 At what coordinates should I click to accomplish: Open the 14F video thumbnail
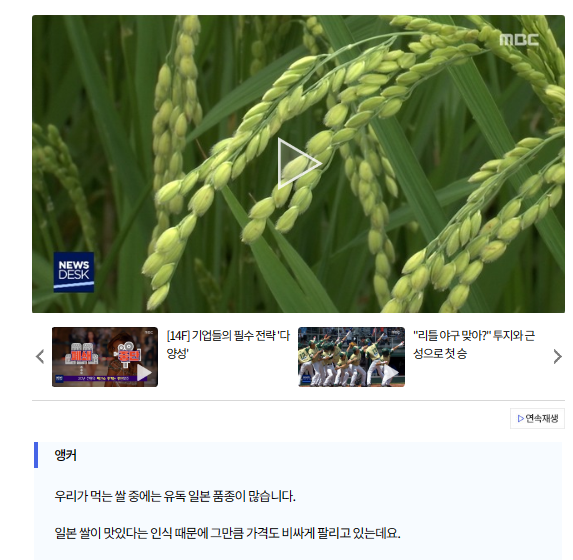point(105,357)
